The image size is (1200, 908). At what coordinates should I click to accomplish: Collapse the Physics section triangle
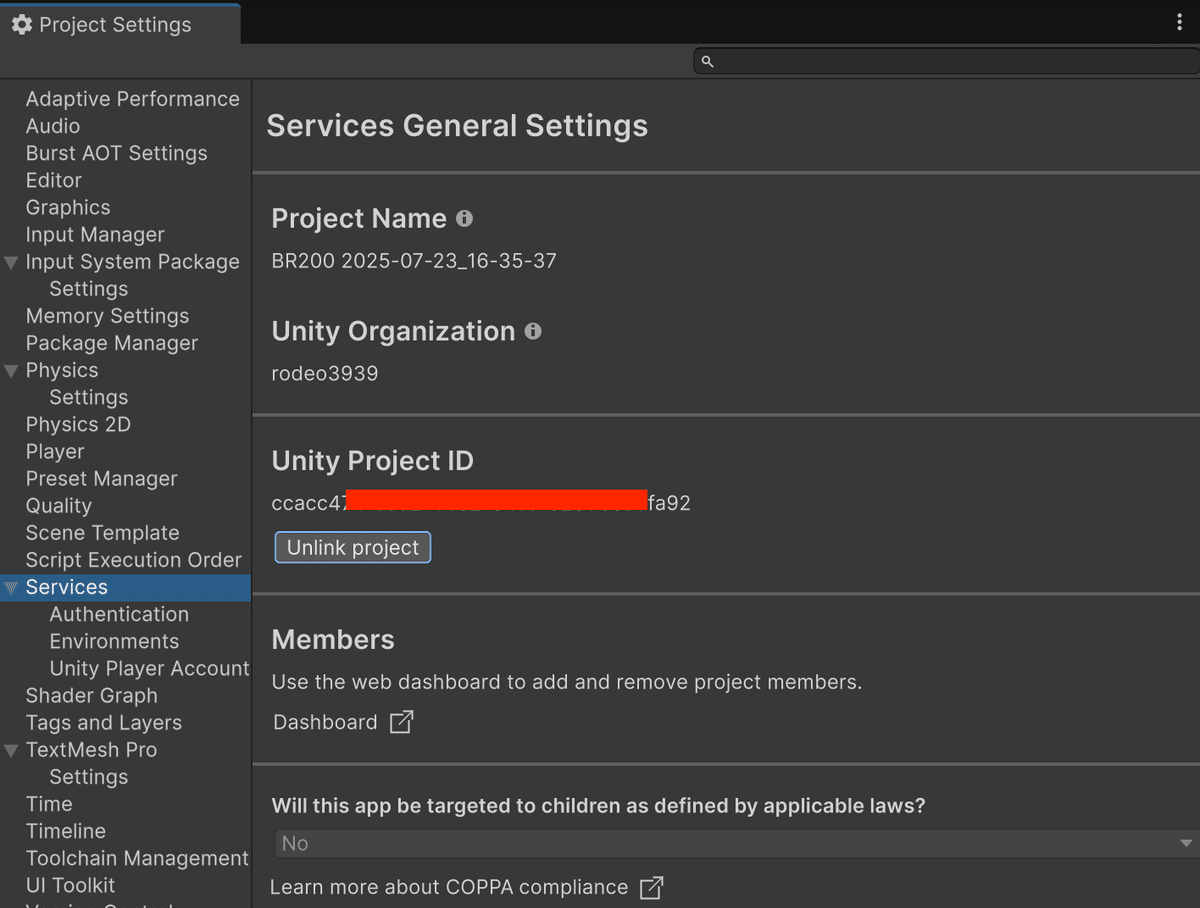pos(9,370)
